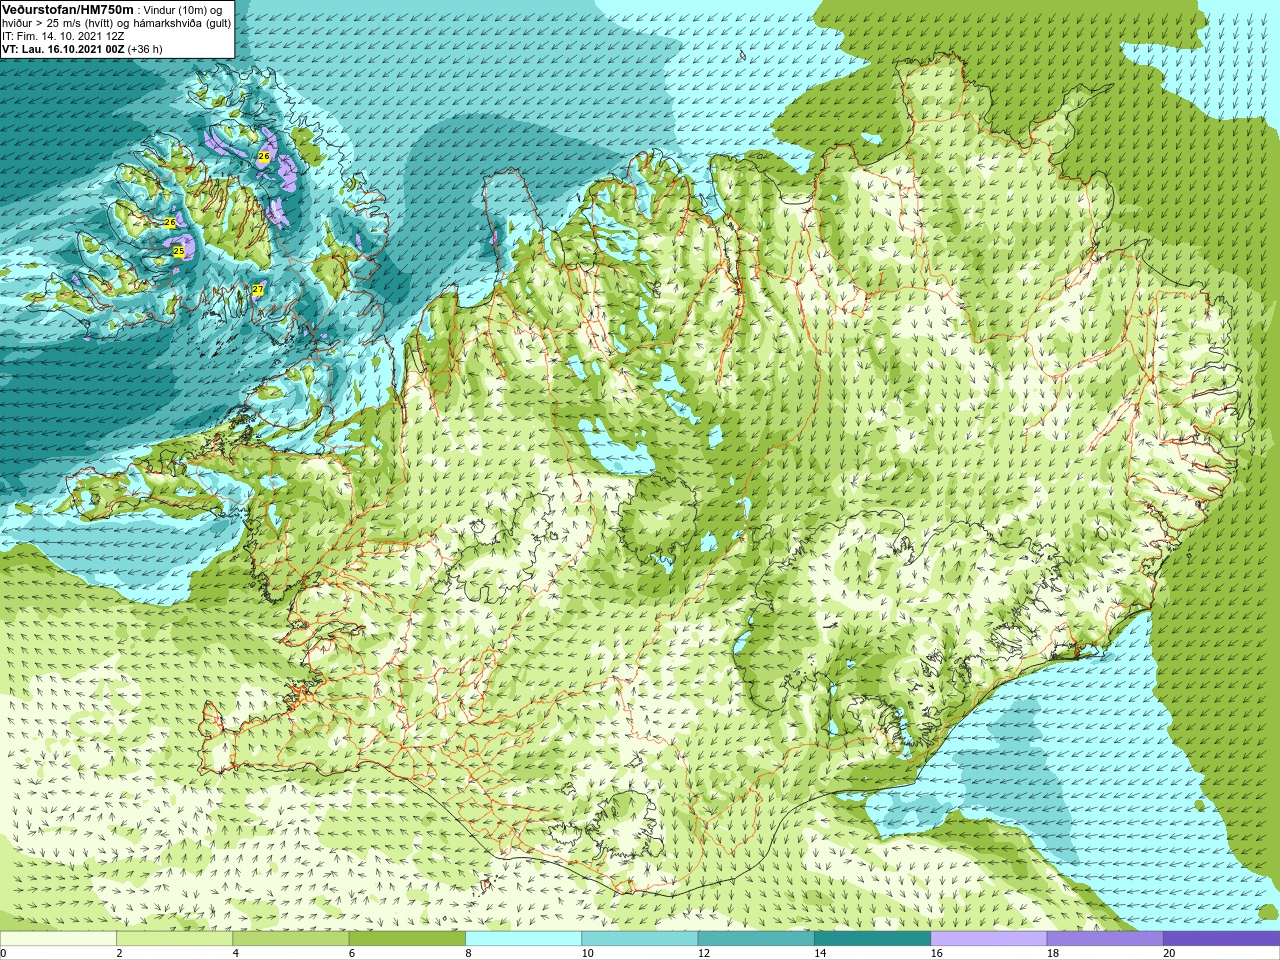
Task: Click the legend scale number 8
Action: 468,953
